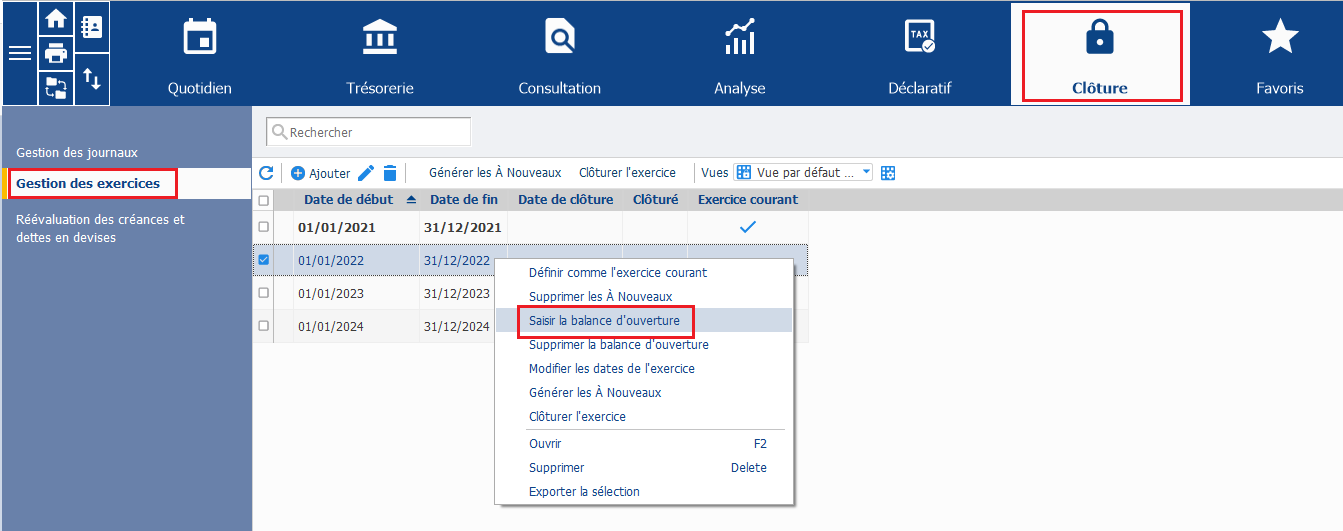Select Gestion des journaux in sidebar
Screen dimensions: 1343x531
[77, 152]
